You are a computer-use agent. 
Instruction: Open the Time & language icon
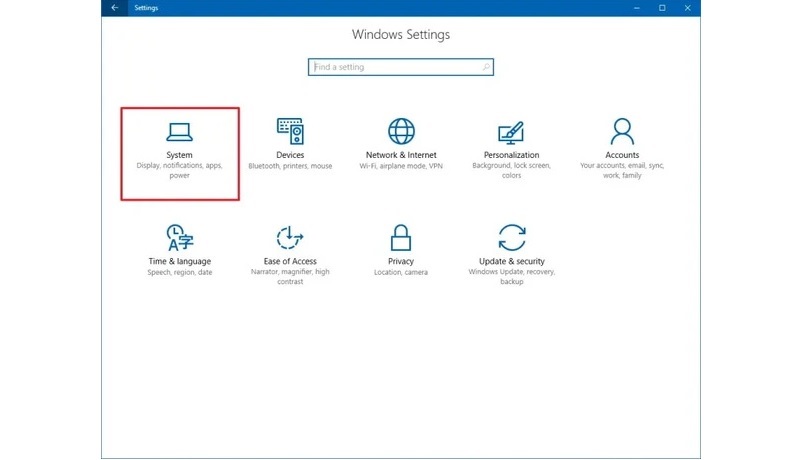click(179, 238)
